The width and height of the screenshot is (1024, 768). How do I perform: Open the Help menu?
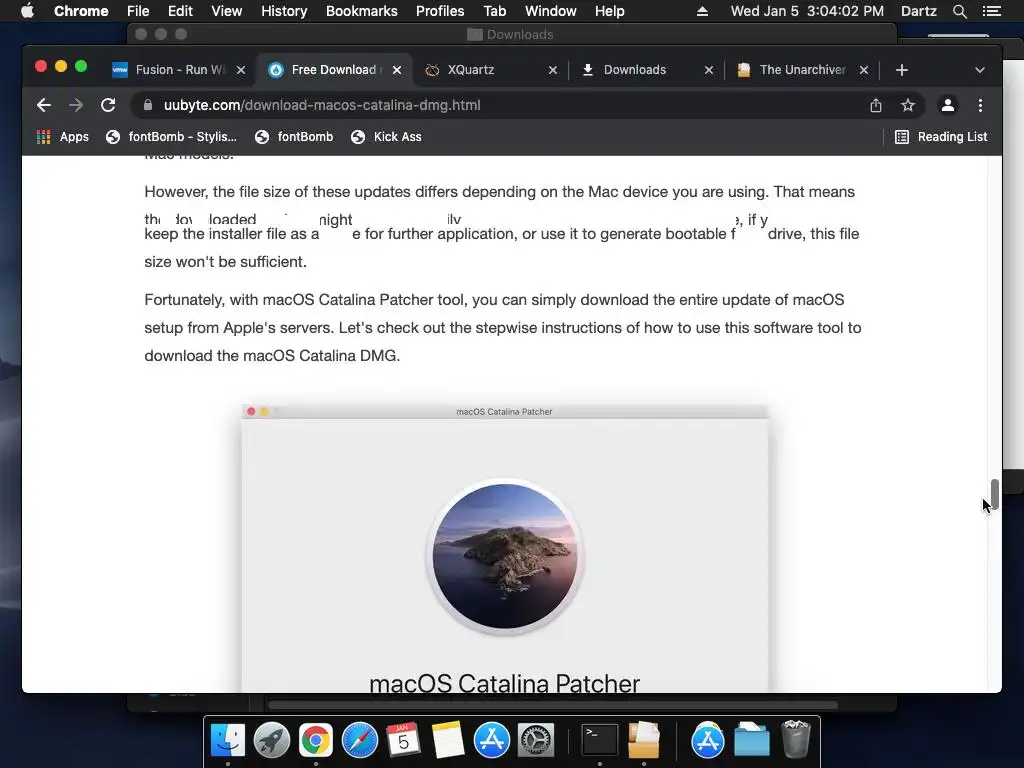[609, 11]
